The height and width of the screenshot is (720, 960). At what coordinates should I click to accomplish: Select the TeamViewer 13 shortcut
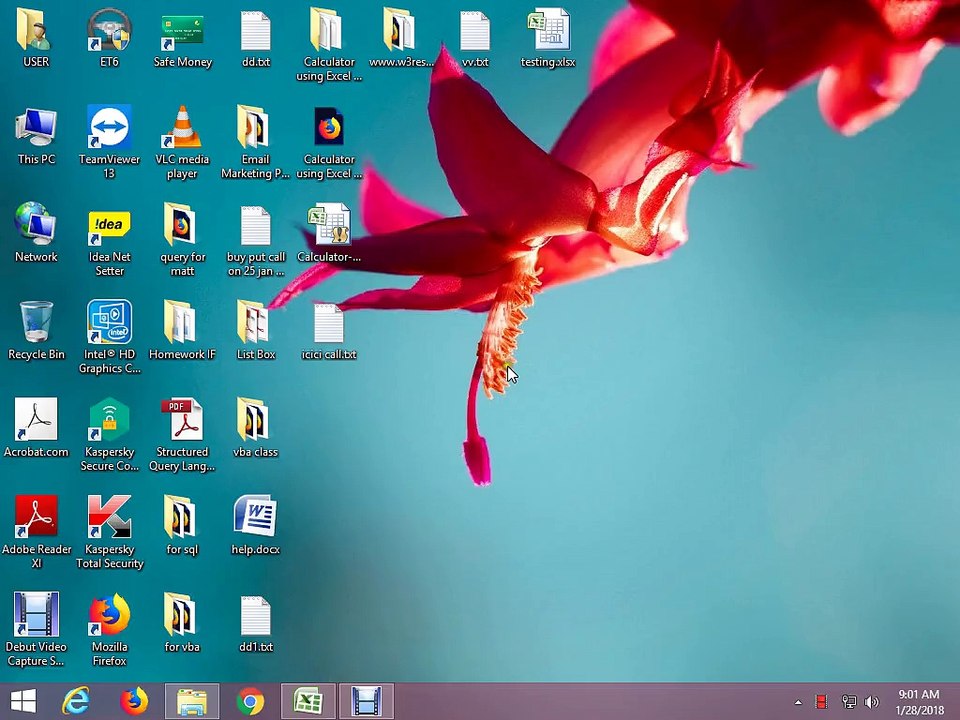pyautogui.click(x=109, y=129)
